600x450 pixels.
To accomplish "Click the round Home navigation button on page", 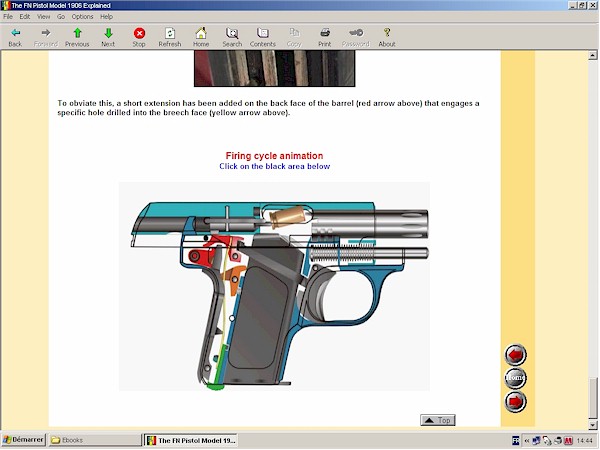I will pos(515,378).
